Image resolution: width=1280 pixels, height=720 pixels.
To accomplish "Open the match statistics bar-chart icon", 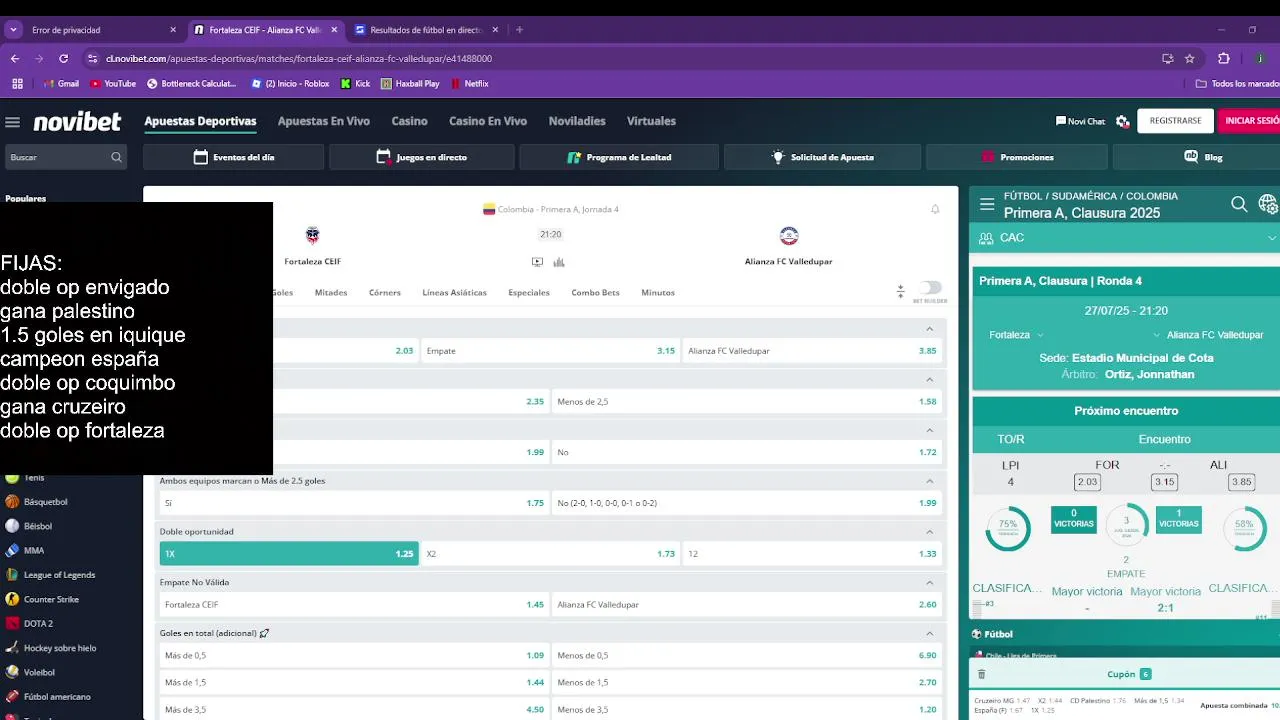I will click(x=559, y=262).
